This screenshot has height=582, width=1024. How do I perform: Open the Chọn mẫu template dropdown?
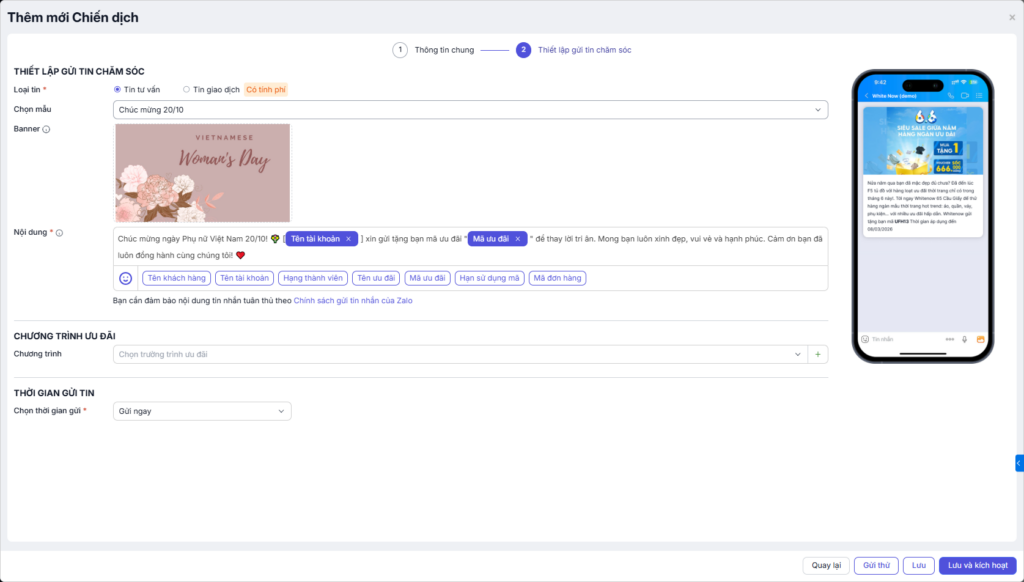coord(470,110)
